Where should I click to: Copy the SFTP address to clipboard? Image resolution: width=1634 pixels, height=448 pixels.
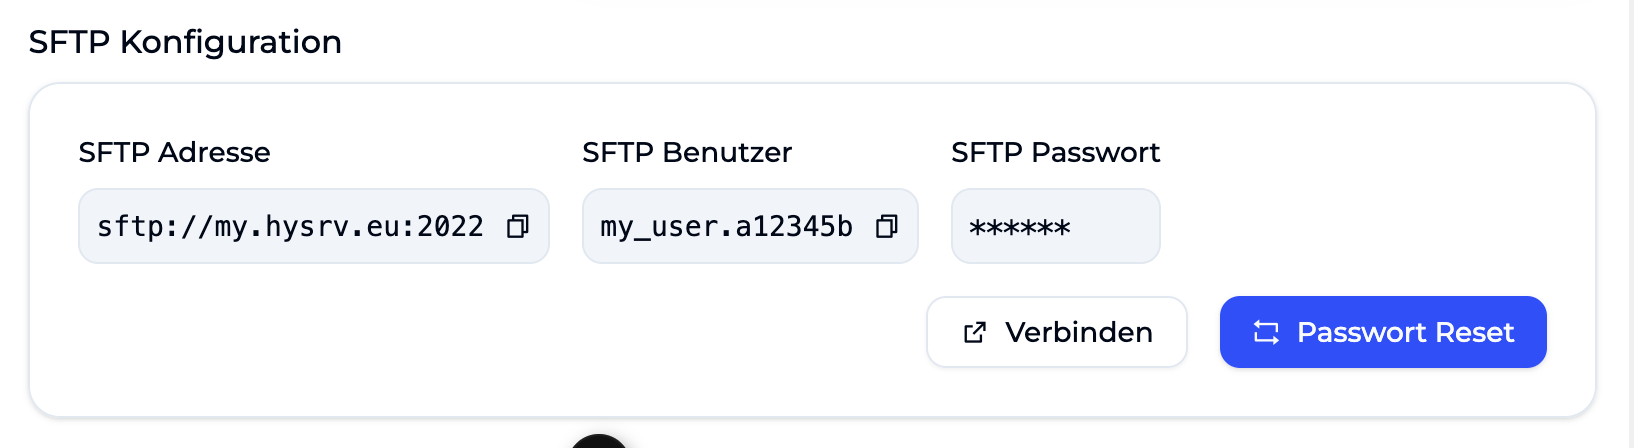[517, 227]
